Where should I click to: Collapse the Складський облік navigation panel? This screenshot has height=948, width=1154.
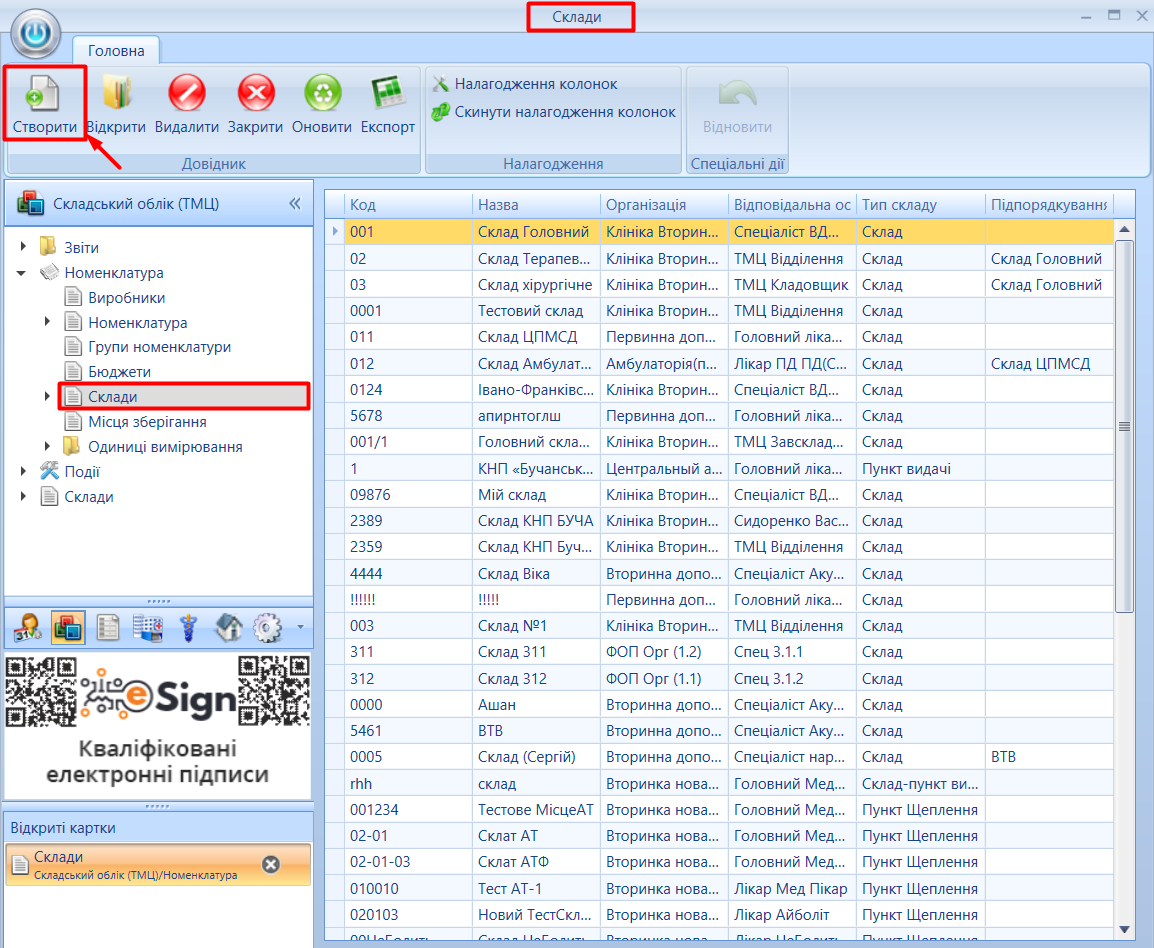[x=295, y=204]
